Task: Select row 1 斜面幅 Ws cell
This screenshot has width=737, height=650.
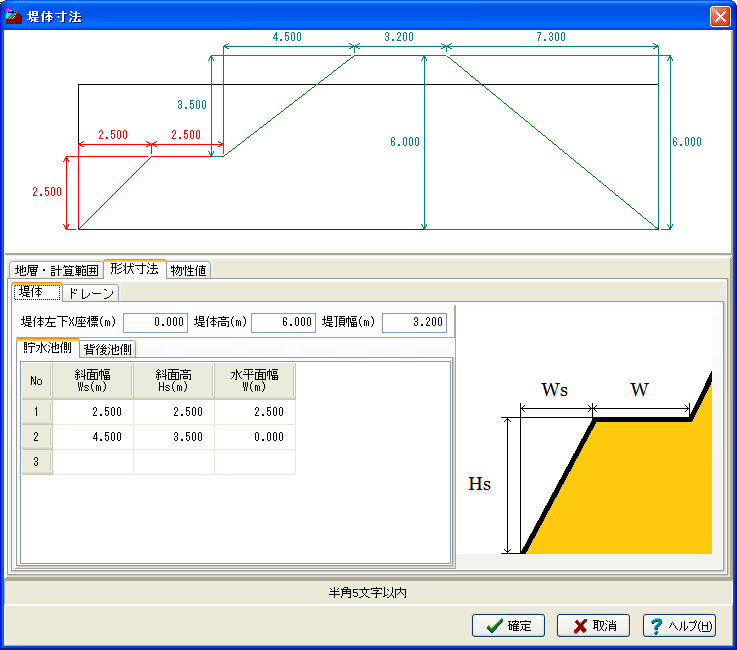Action: click(93, 412)
